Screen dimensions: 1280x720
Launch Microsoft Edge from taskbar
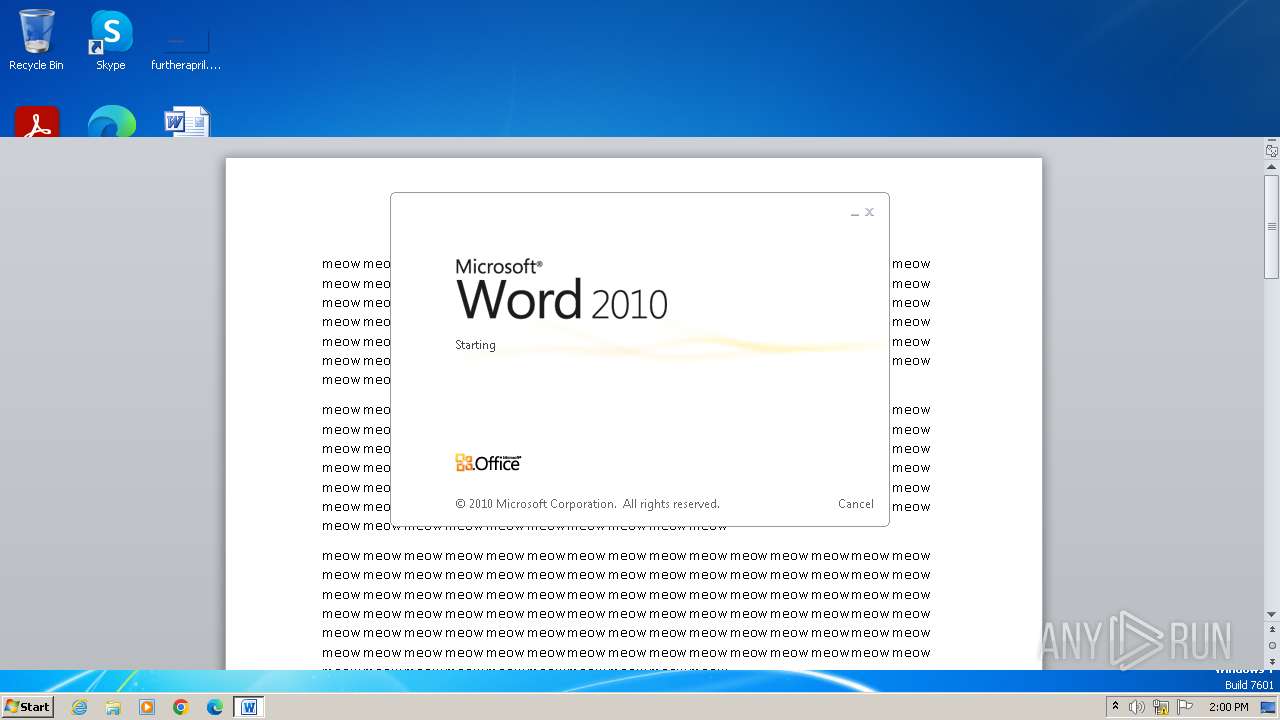point(215,707)
